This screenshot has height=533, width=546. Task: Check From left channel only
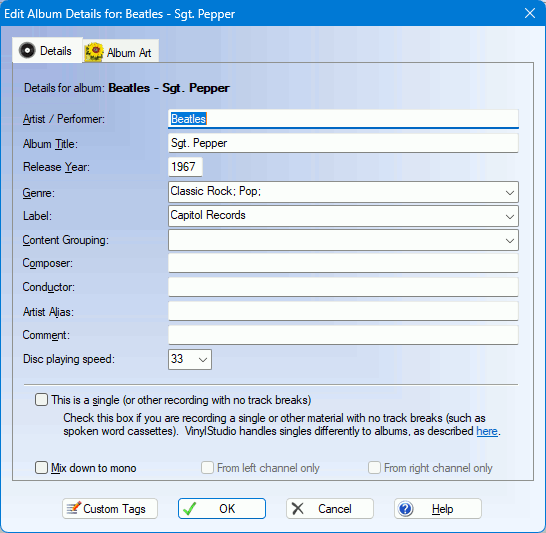(207, 468)
